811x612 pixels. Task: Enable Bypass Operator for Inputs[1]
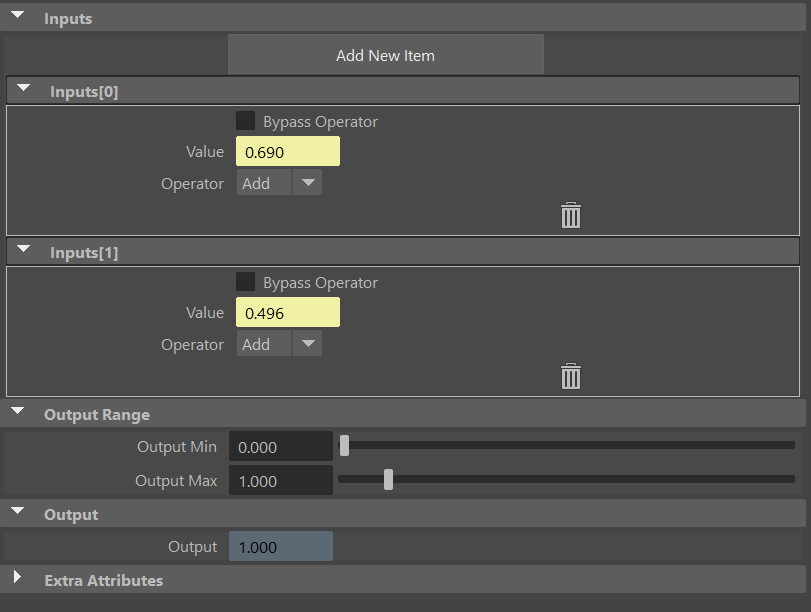(x=246, y=281)
